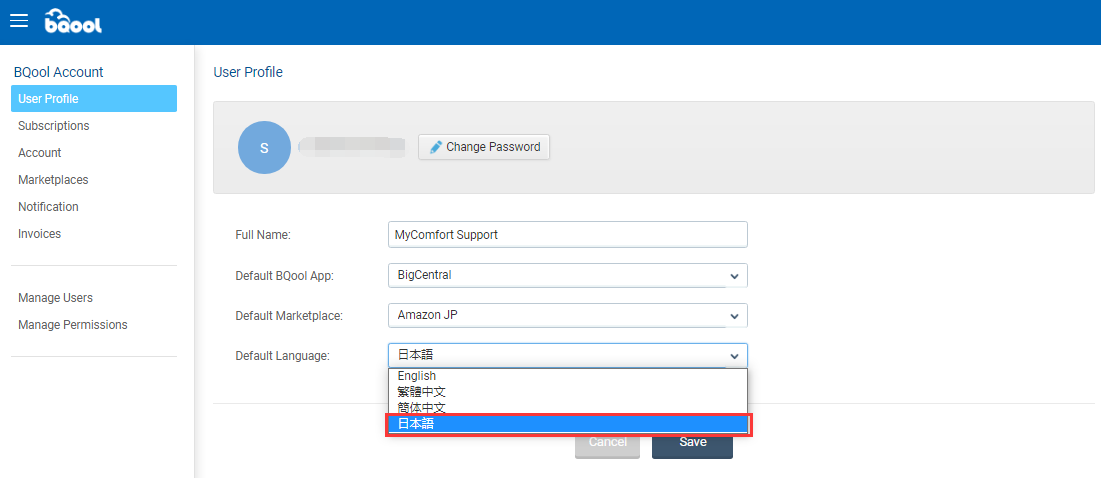
Task: Open Notification settings
Action: tap(48, 206)
